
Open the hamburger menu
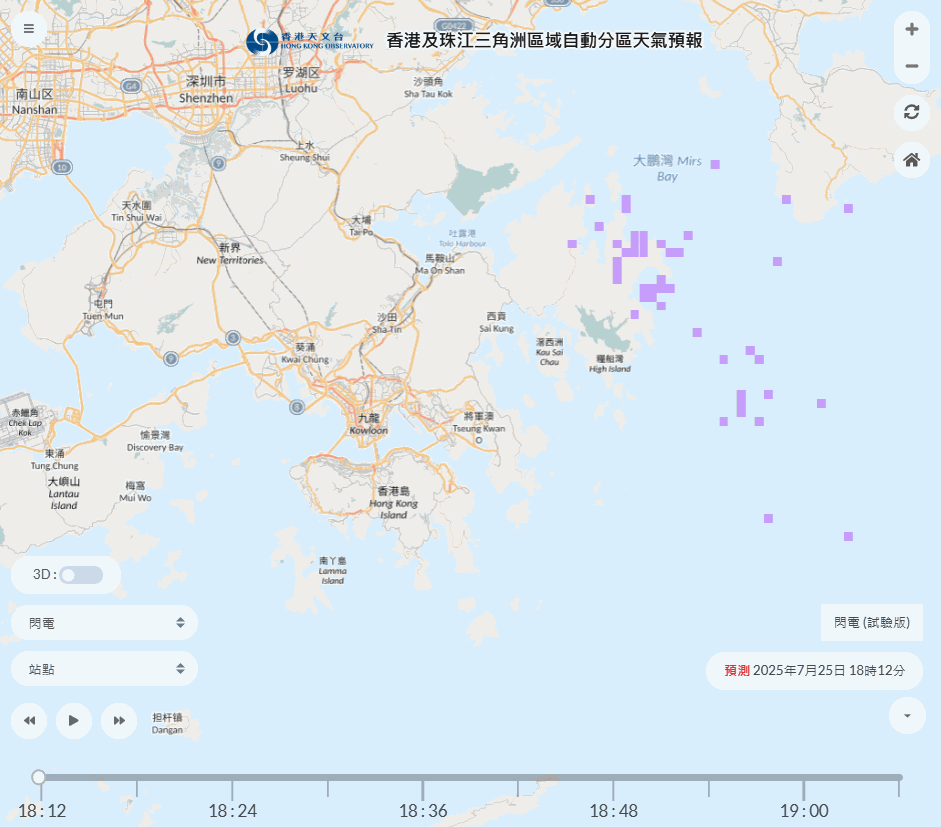[x=29, y=28]
